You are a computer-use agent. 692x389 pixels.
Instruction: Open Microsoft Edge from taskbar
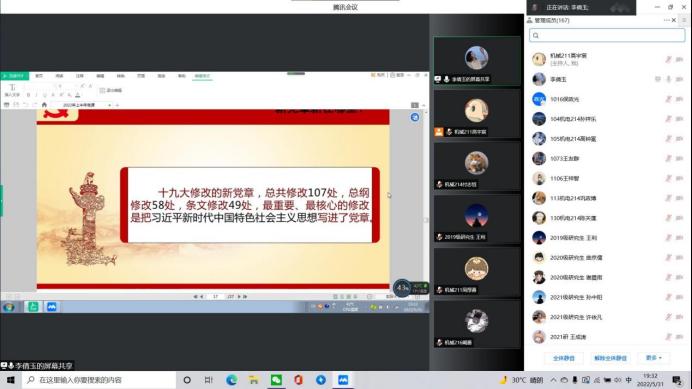coord(231,380)
